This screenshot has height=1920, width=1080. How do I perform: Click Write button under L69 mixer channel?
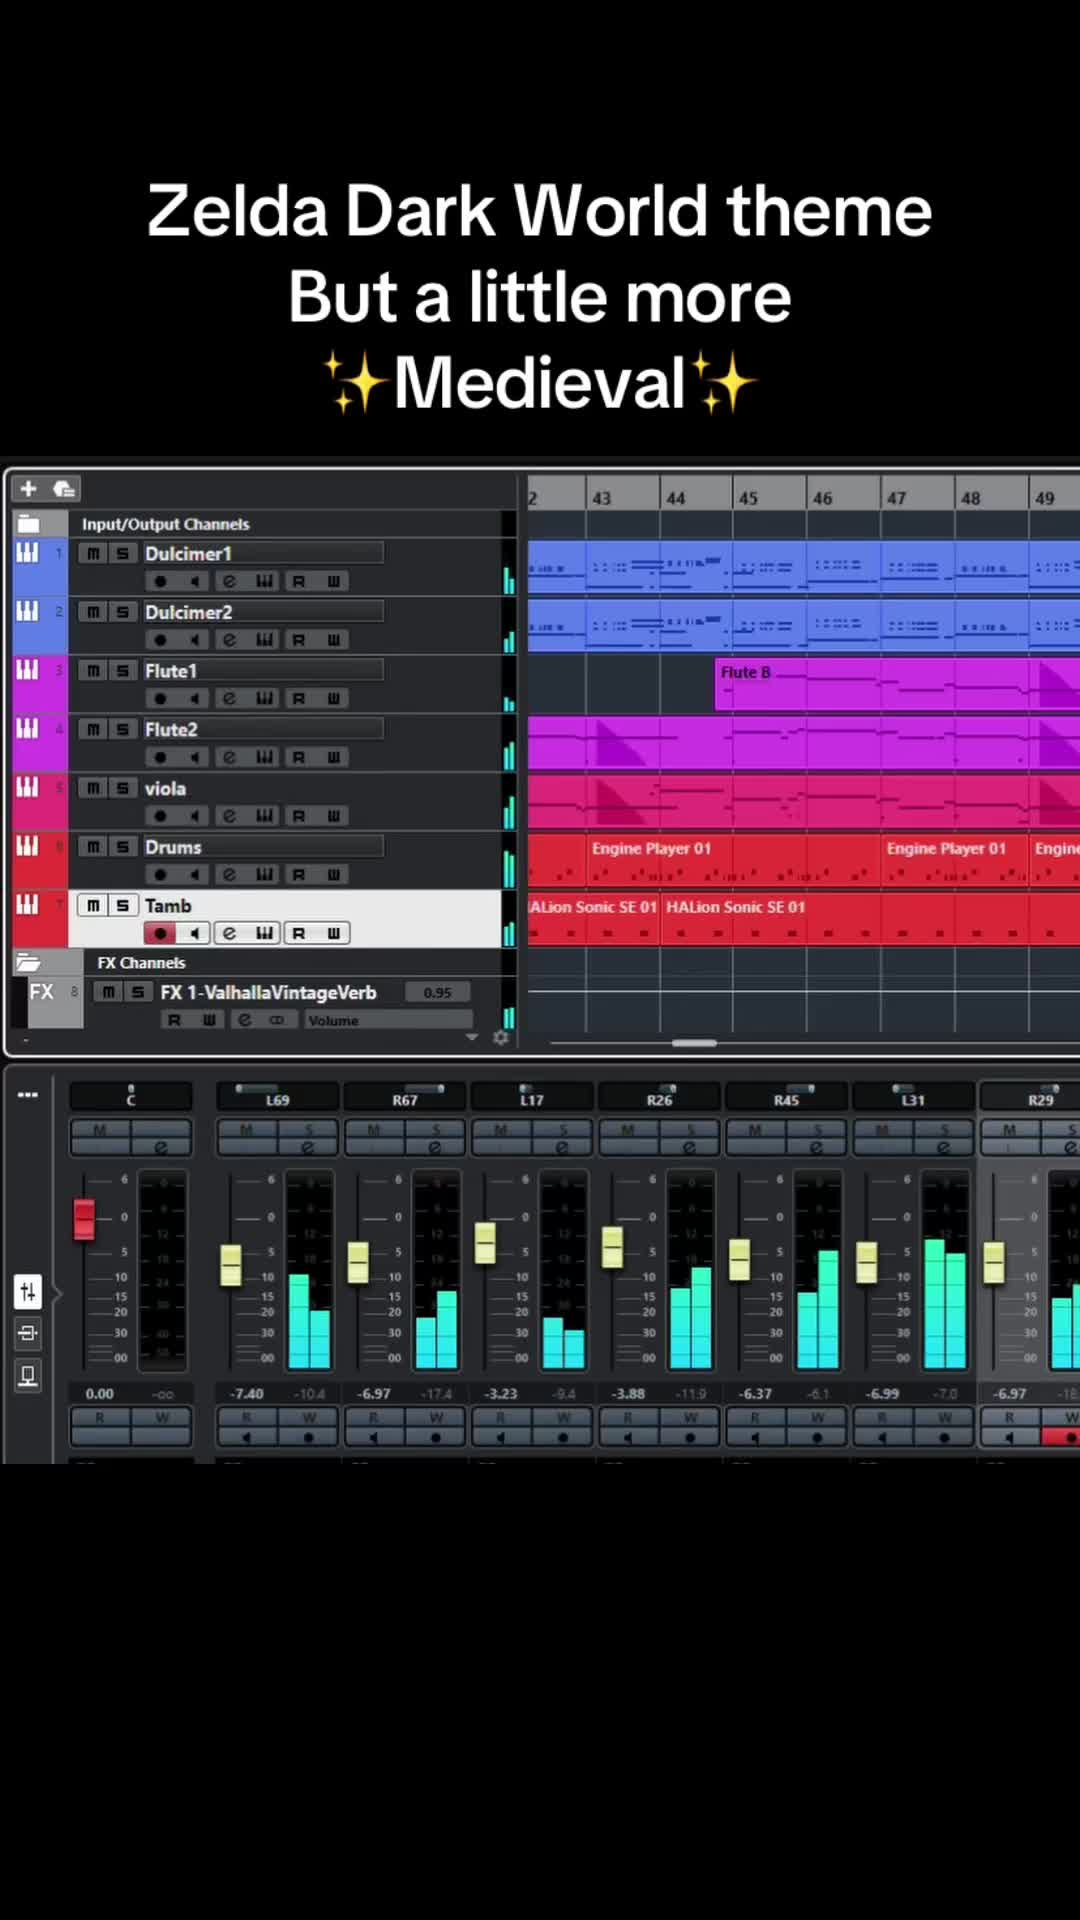click(x=309, y=1417)
